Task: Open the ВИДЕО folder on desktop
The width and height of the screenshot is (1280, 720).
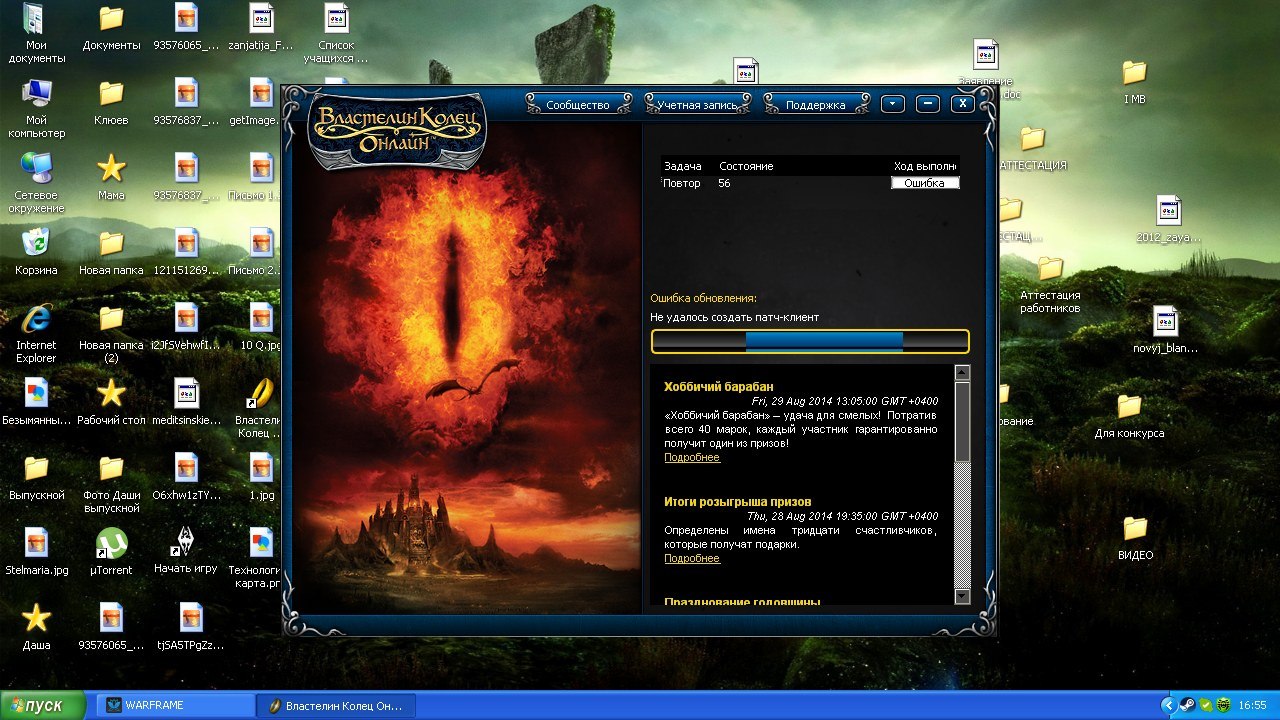Action: (x=1135, y=537)
